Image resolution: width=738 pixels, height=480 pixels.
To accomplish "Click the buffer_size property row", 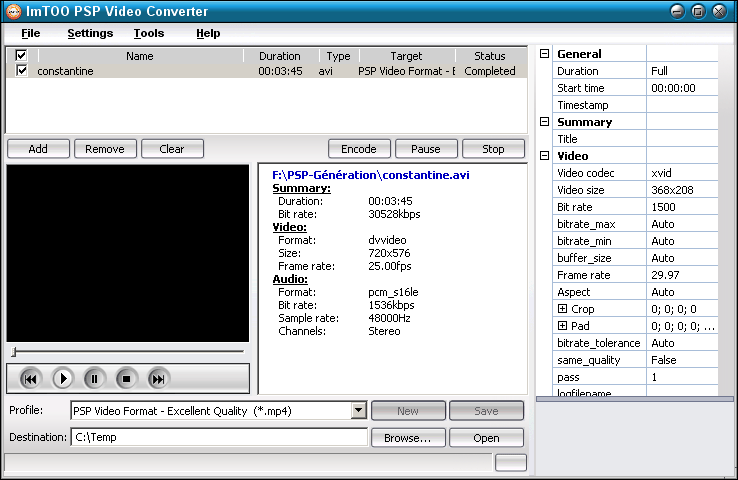I will (x=635, y=258).
